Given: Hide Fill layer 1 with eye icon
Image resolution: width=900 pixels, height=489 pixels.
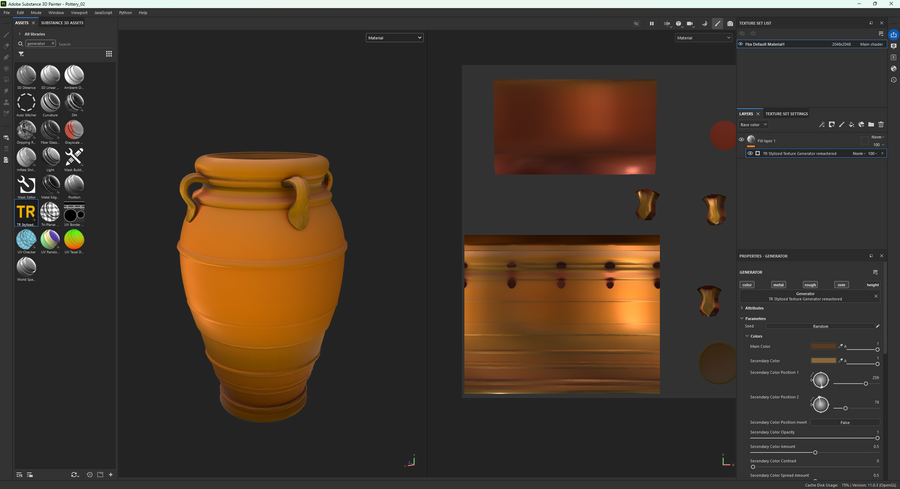Looking at the screenshot, I should tap(741, 140).
